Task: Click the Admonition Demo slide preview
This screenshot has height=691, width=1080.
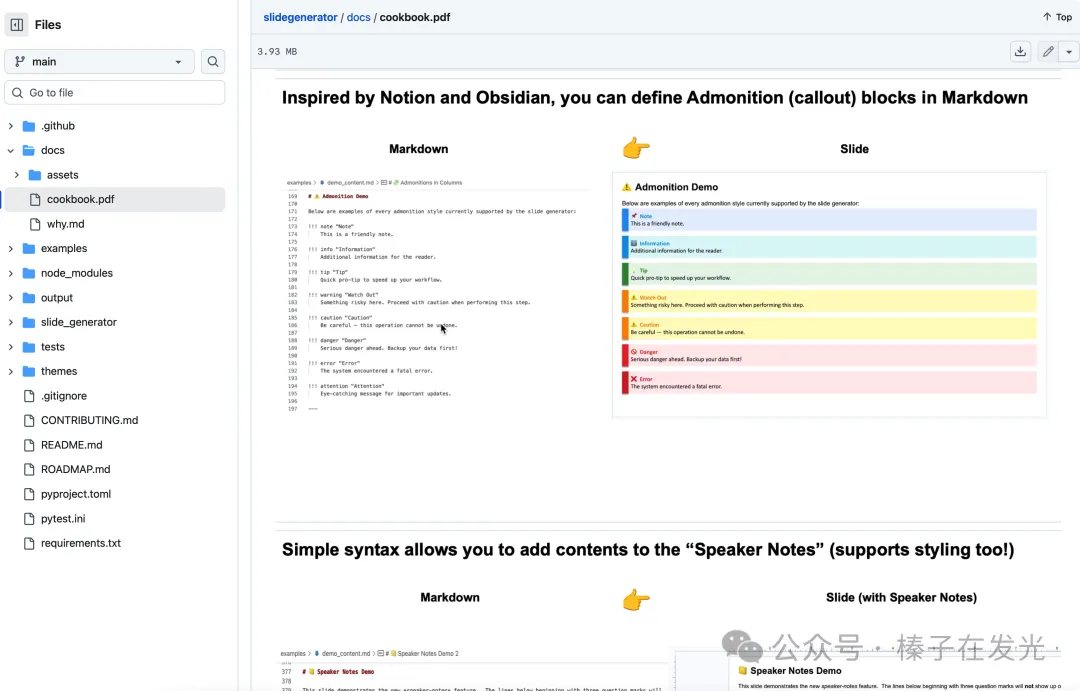Action: click(x=829, y=294)
